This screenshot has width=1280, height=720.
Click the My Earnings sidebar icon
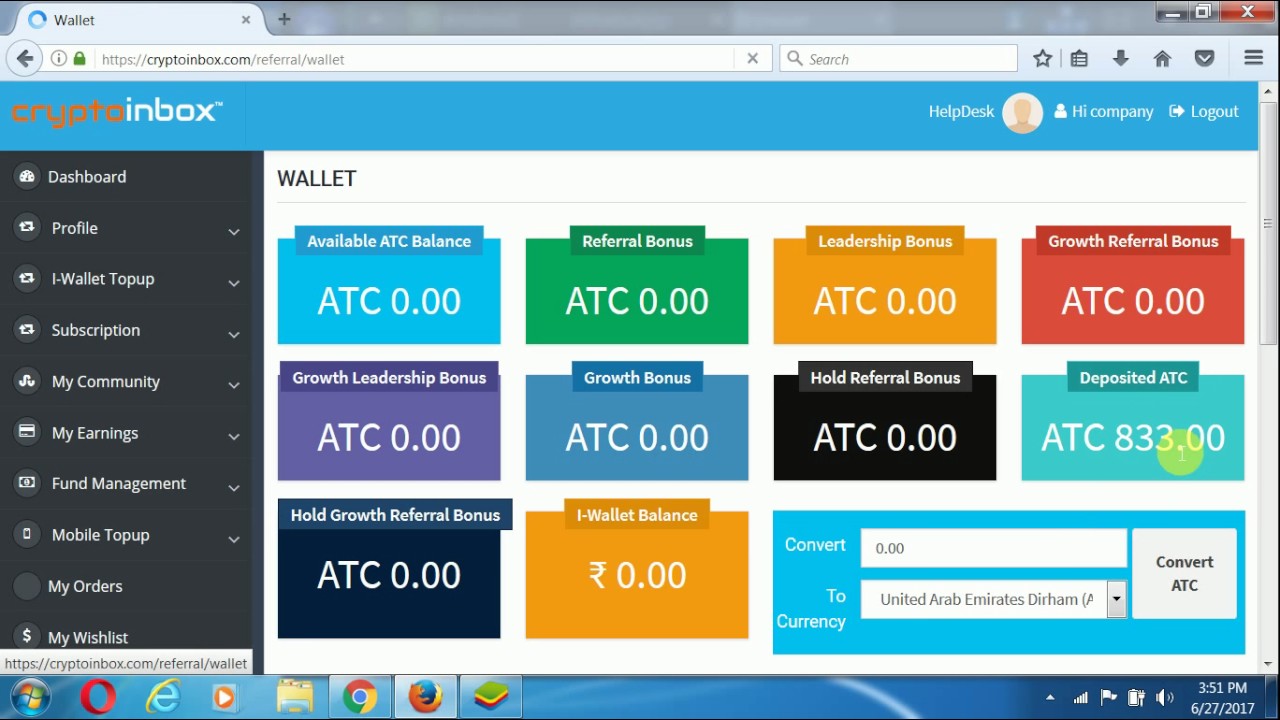27,432
